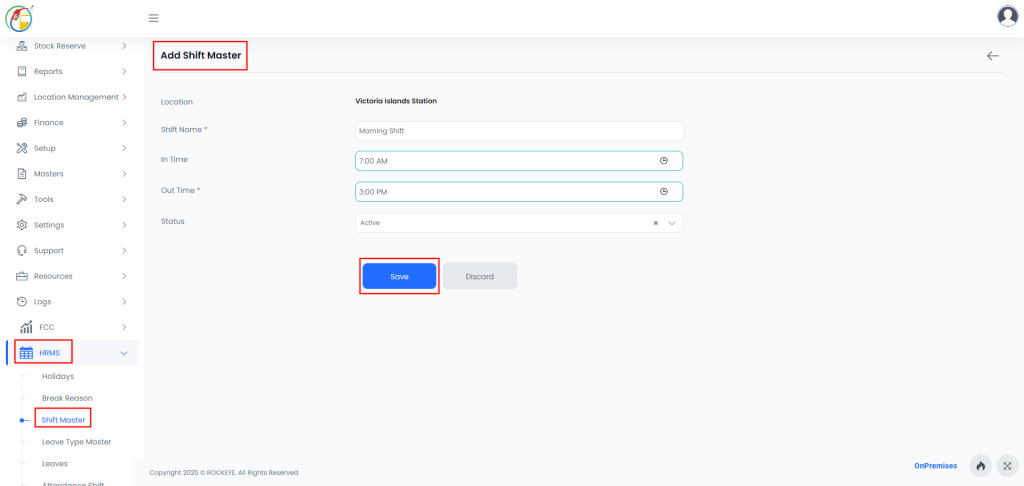
Task: Save the shift master form
Action: (399, 276)
